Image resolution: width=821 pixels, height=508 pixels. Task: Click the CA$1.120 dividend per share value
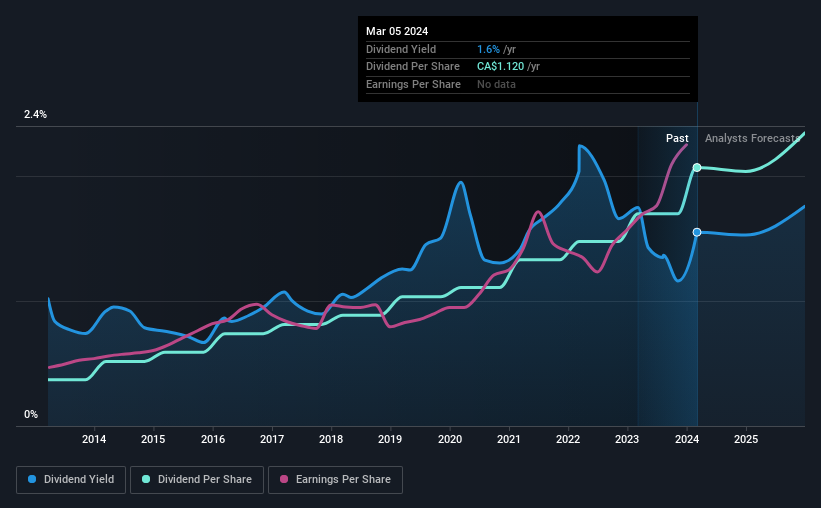pyautogui.click(x=501, y=67)
